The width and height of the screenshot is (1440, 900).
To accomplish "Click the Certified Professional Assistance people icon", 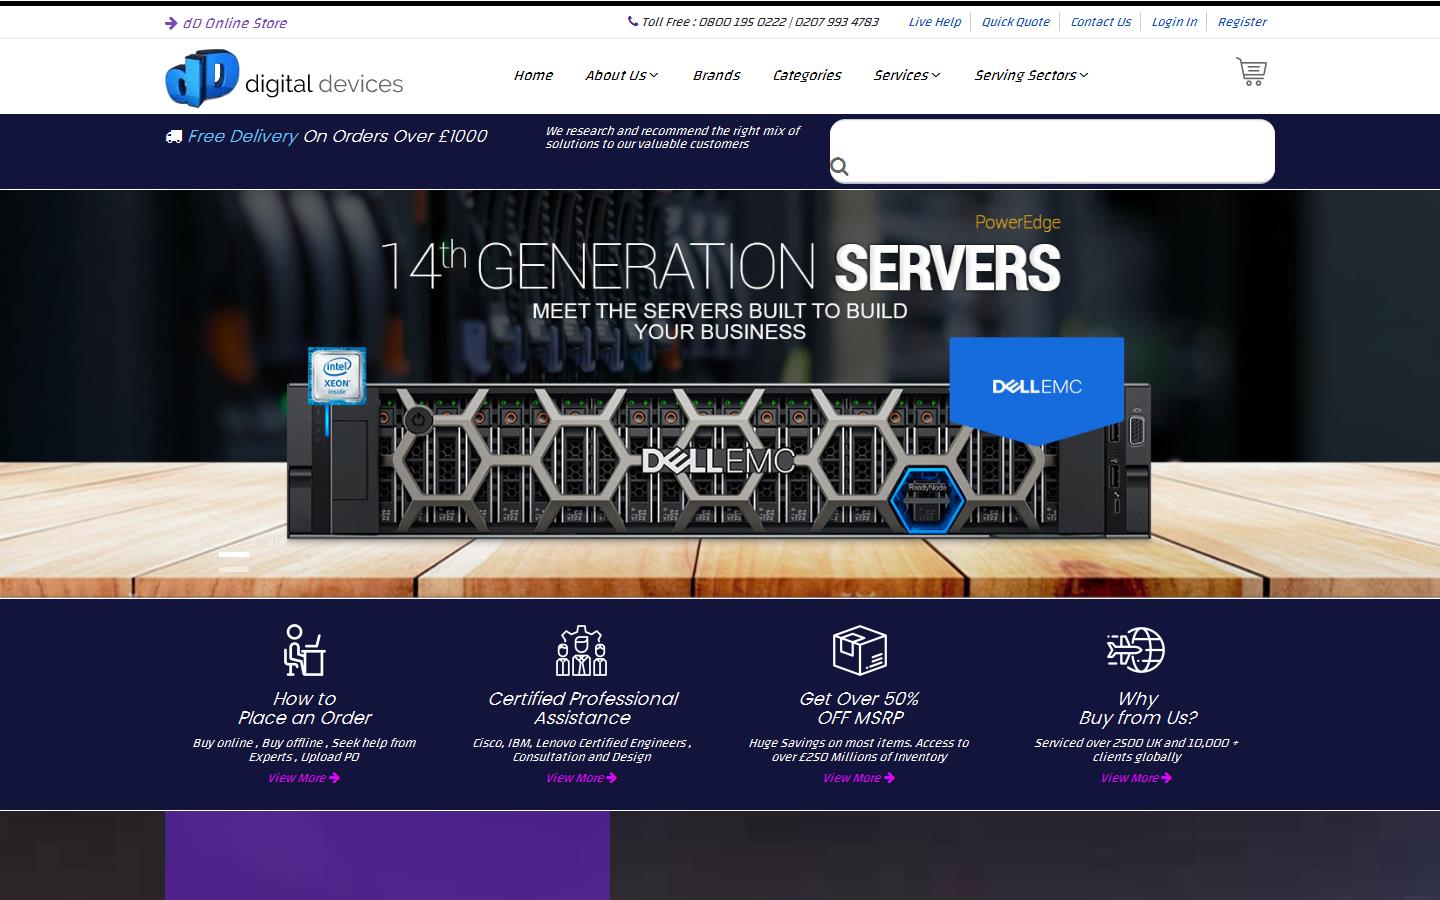I will coord(582,650).
